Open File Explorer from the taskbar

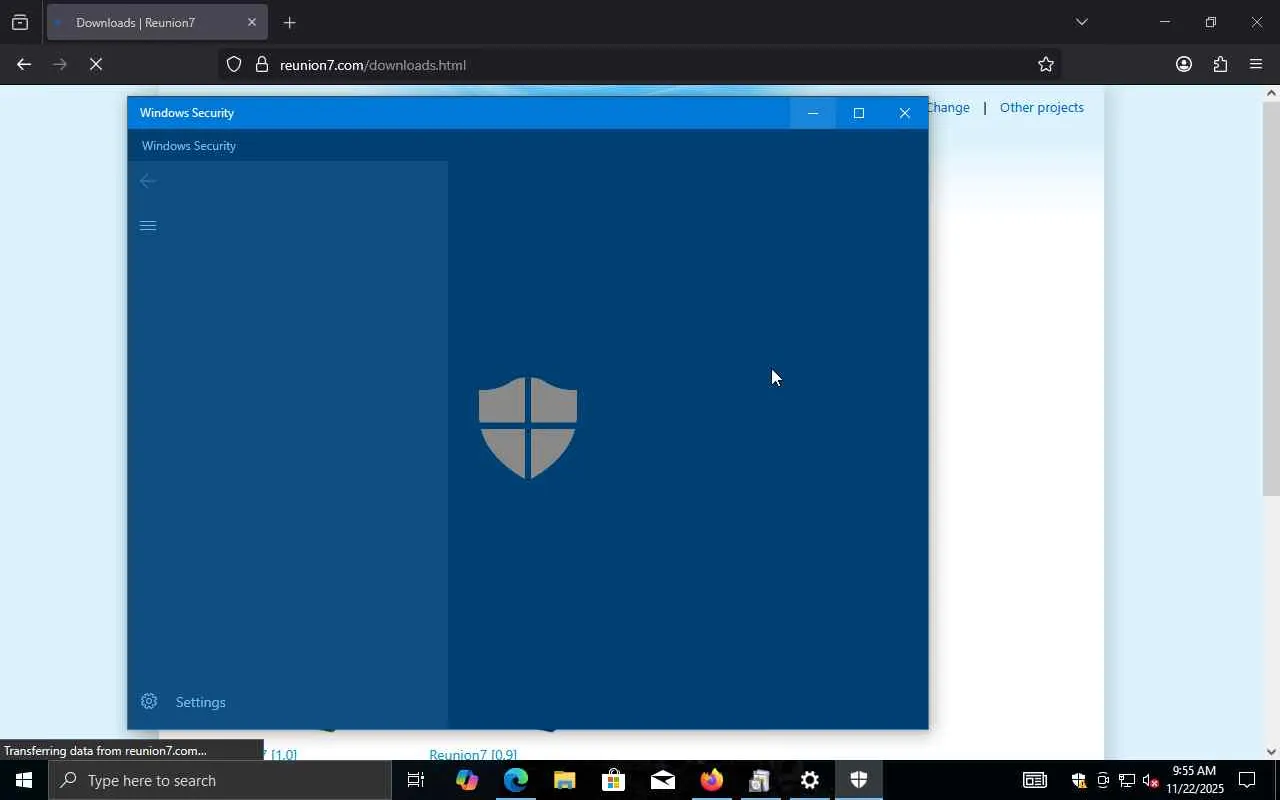point(564,780)
